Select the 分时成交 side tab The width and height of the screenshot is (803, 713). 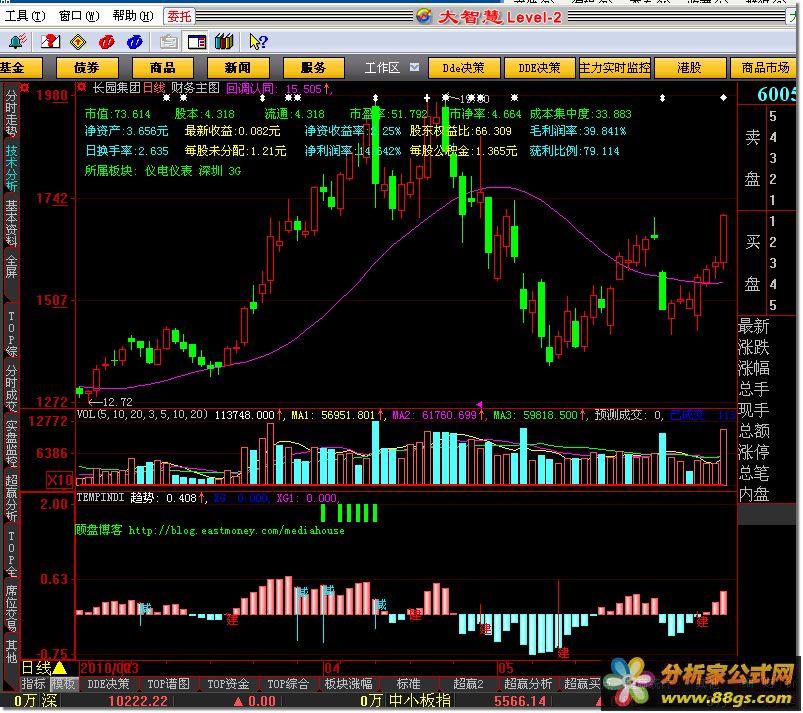point(11,388)
